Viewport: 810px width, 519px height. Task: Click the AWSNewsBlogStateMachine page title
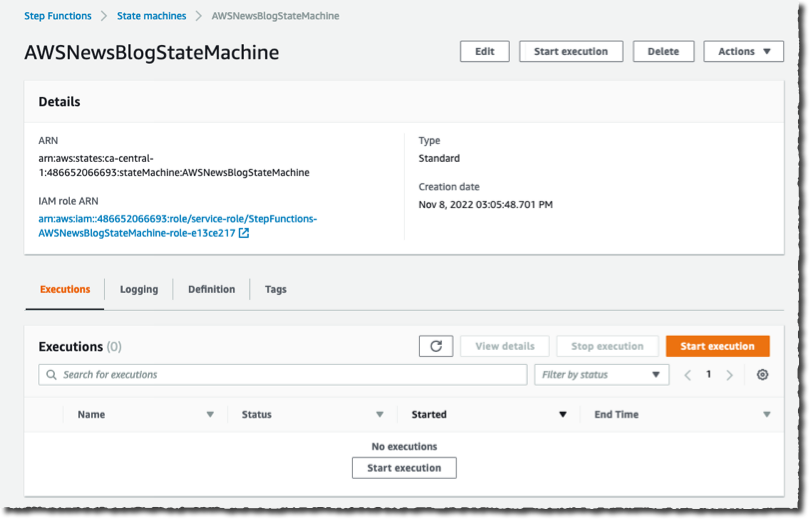pyautogui.click(x=152, y=52)
